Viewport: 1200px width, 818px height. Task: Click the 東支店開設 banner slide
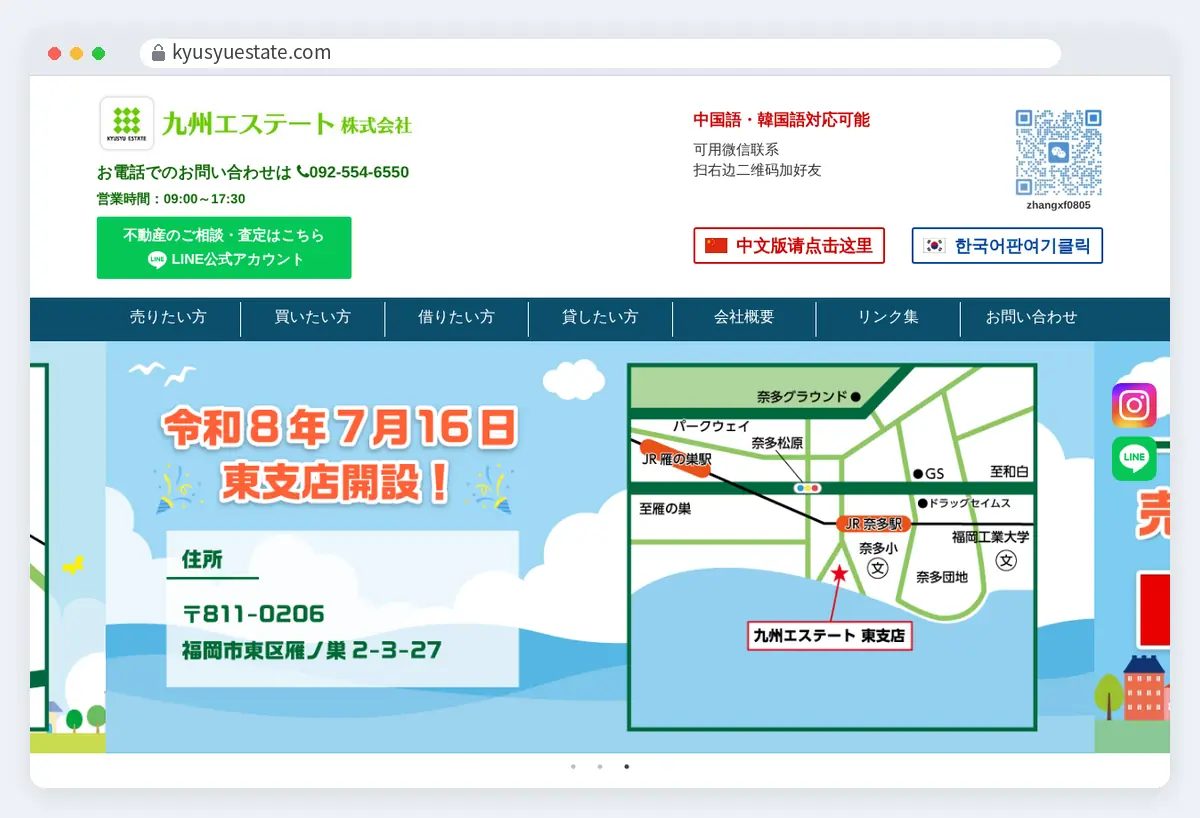point(600,547)
